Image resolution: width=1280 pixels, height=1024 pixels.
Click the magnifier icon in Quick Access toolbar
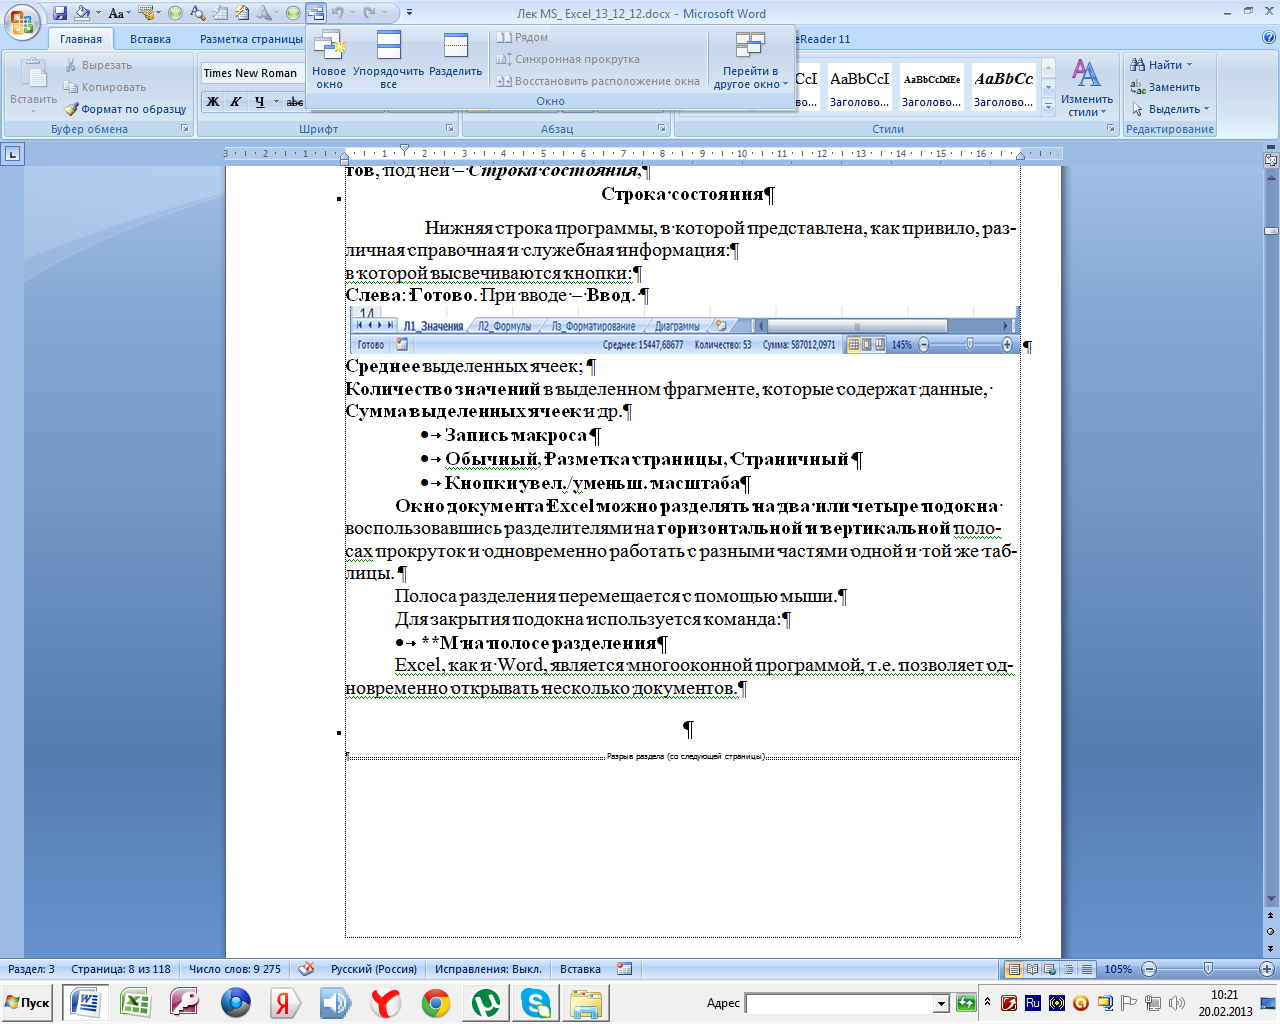(197, 13)
